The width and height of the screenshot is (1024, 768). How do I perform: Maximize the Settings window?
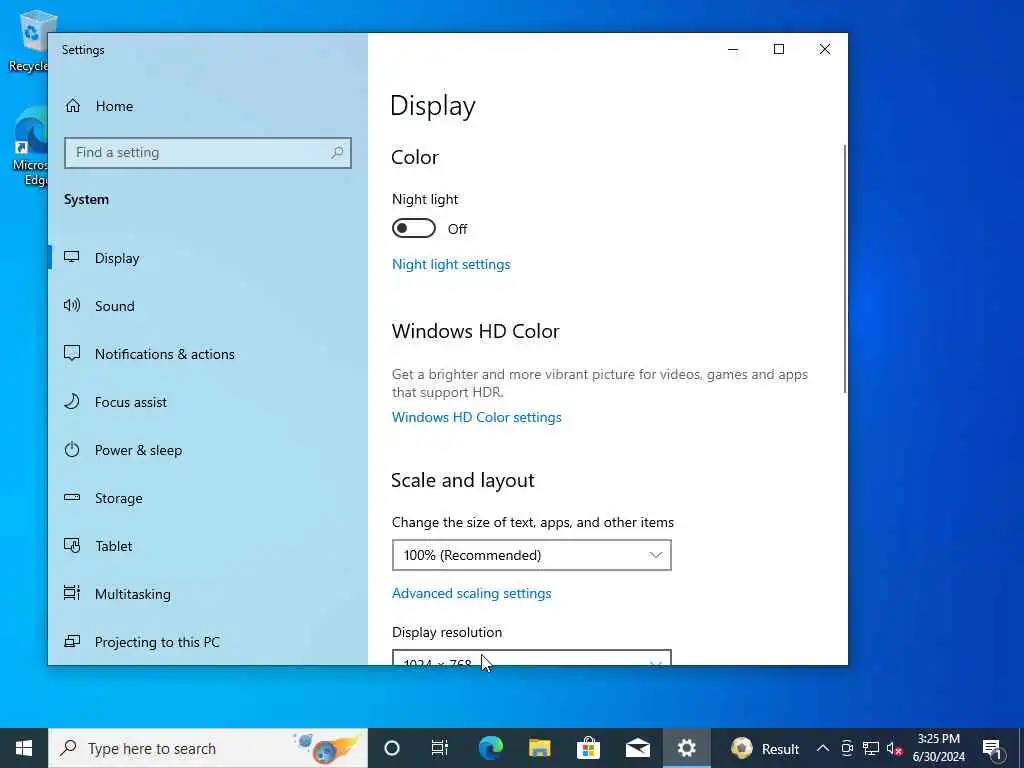pos(779,50)
